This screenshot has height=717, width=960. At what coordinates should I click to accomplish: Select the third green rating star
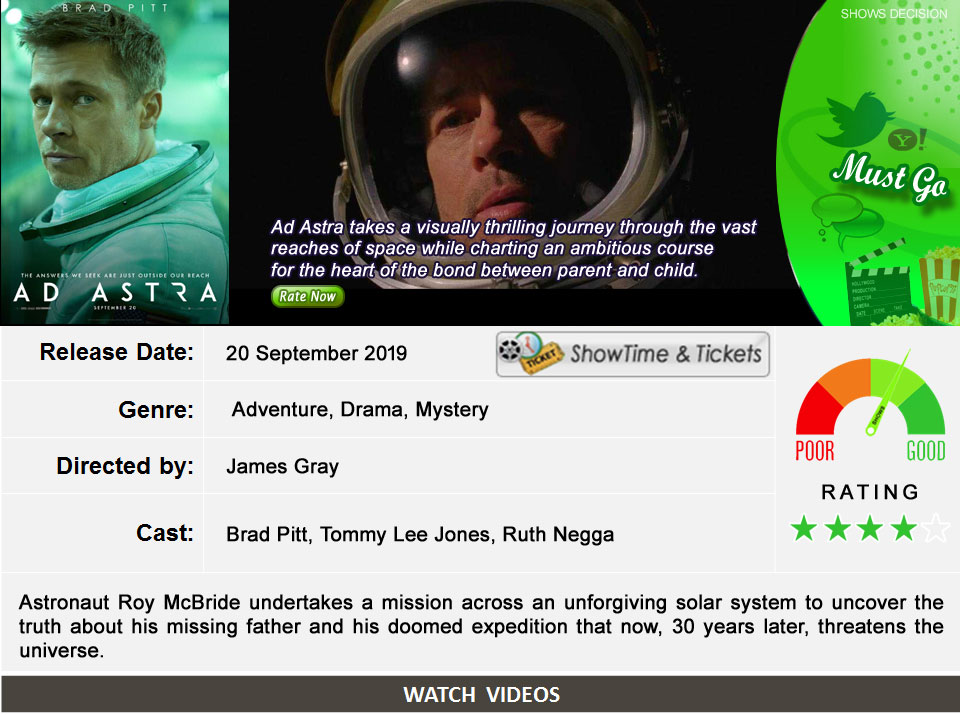(x=870, y=528)
